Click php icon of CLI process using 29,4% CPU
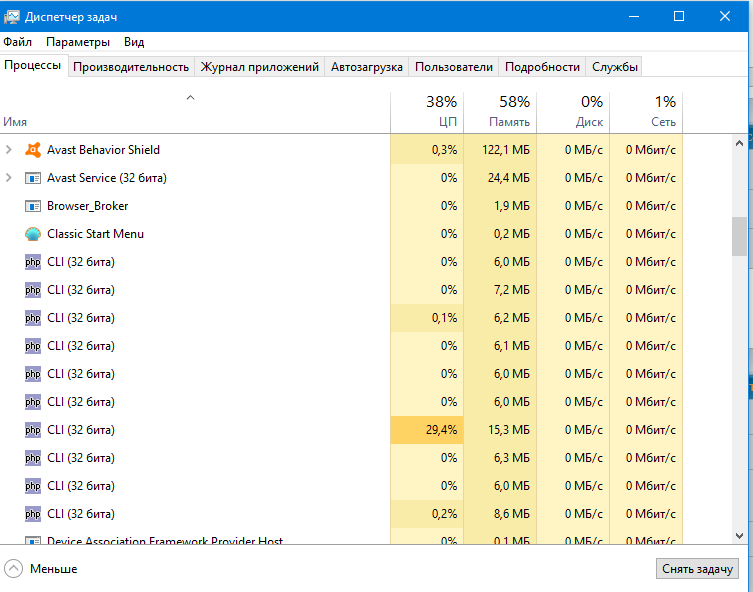This screenshot has height=592, width=753. point(33,430)
